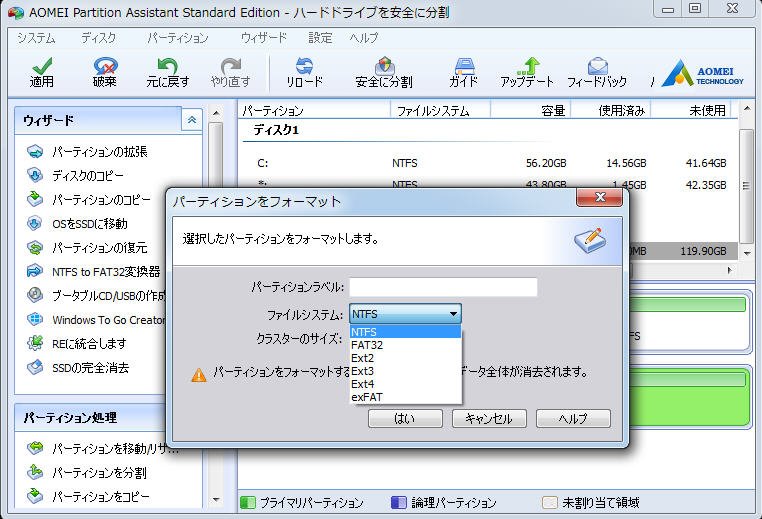Click the 論理パーティション blue legend swatch
The height and width of the screenshot is (519, 762).
(x=399, y=502)
